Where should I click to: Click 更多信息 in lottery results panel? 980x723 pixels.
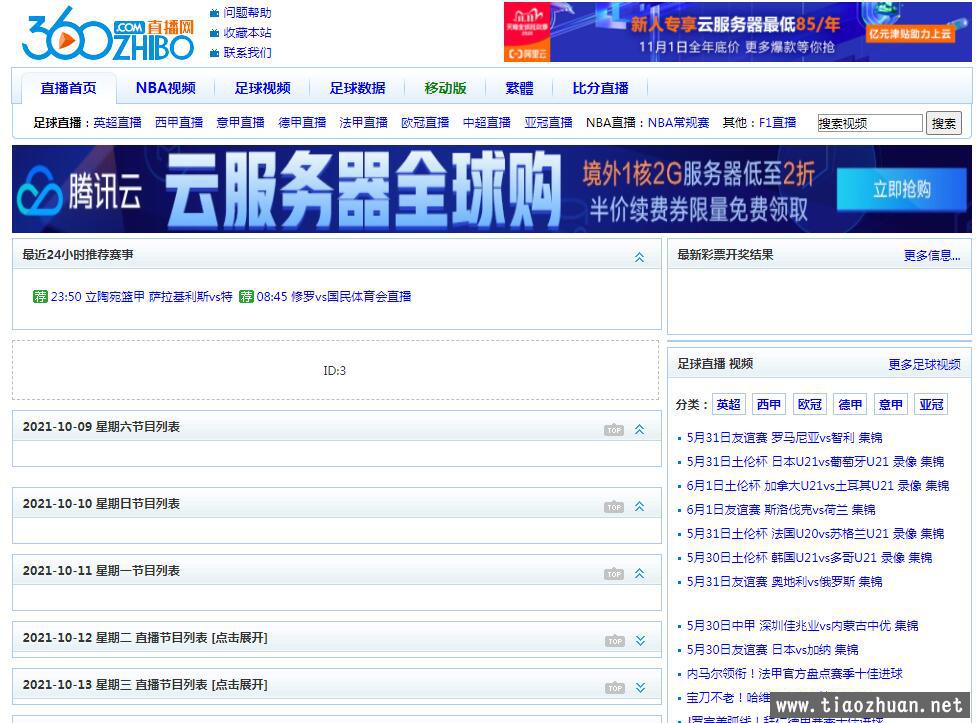932,255
